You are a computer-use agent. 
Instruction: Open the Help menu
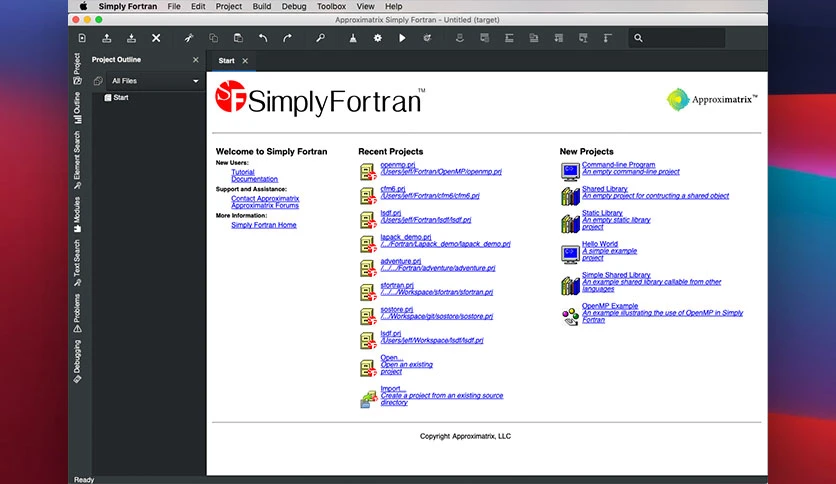point(393,6)
